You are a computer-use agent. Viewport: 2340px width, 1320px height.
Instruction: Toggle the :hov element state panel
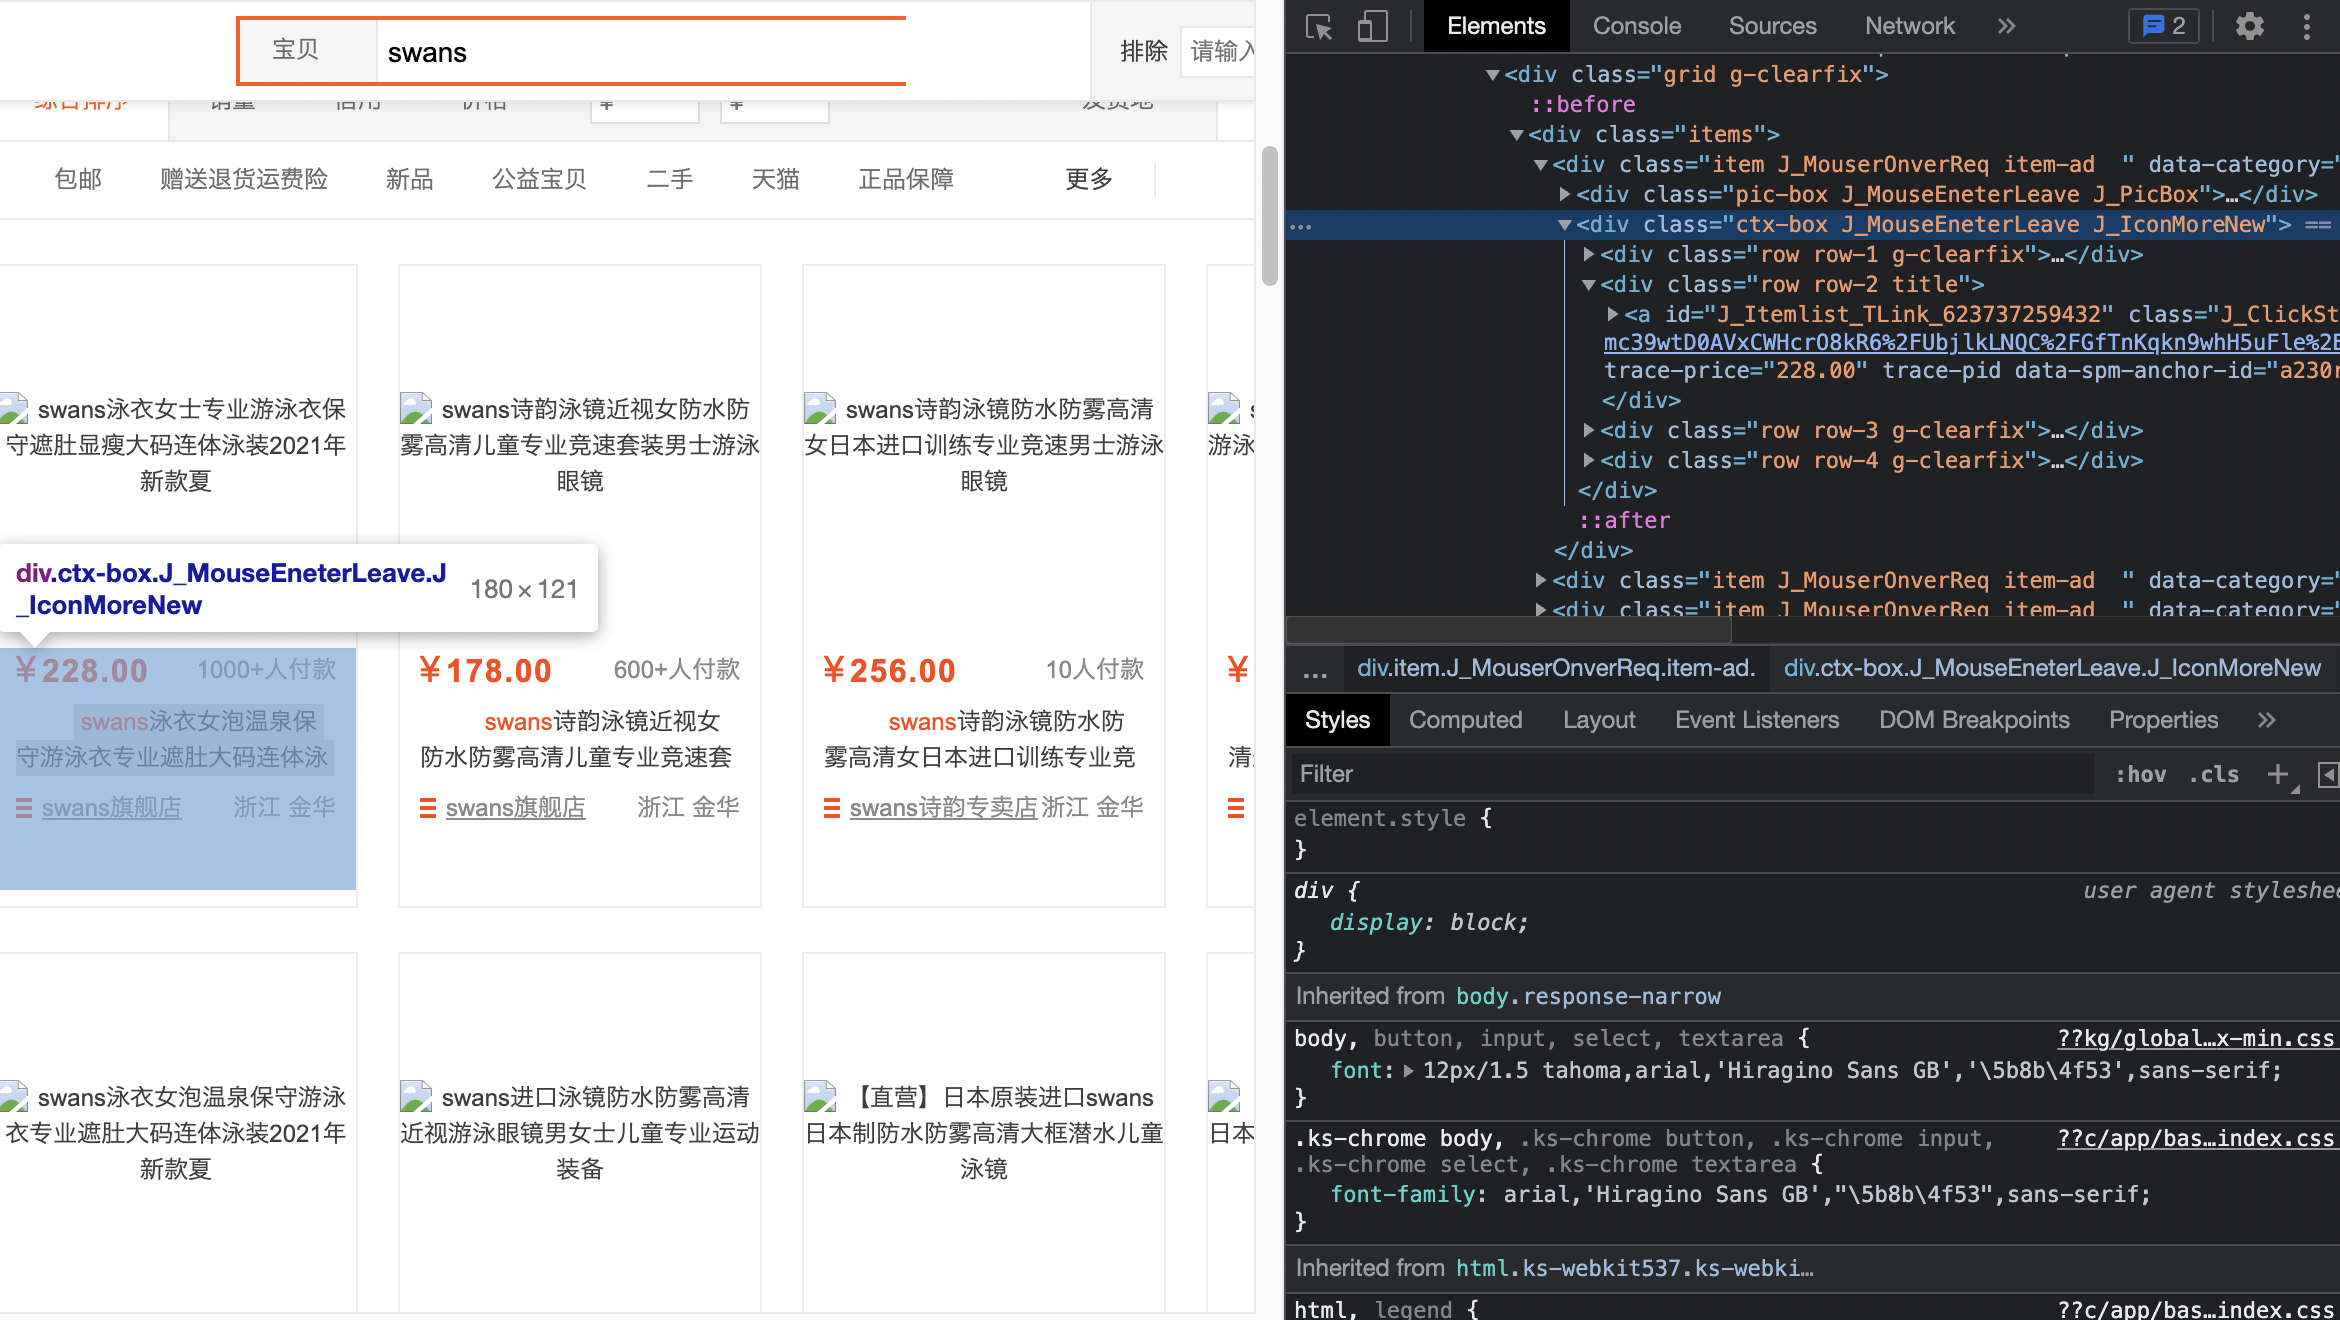pos(2140,774)
